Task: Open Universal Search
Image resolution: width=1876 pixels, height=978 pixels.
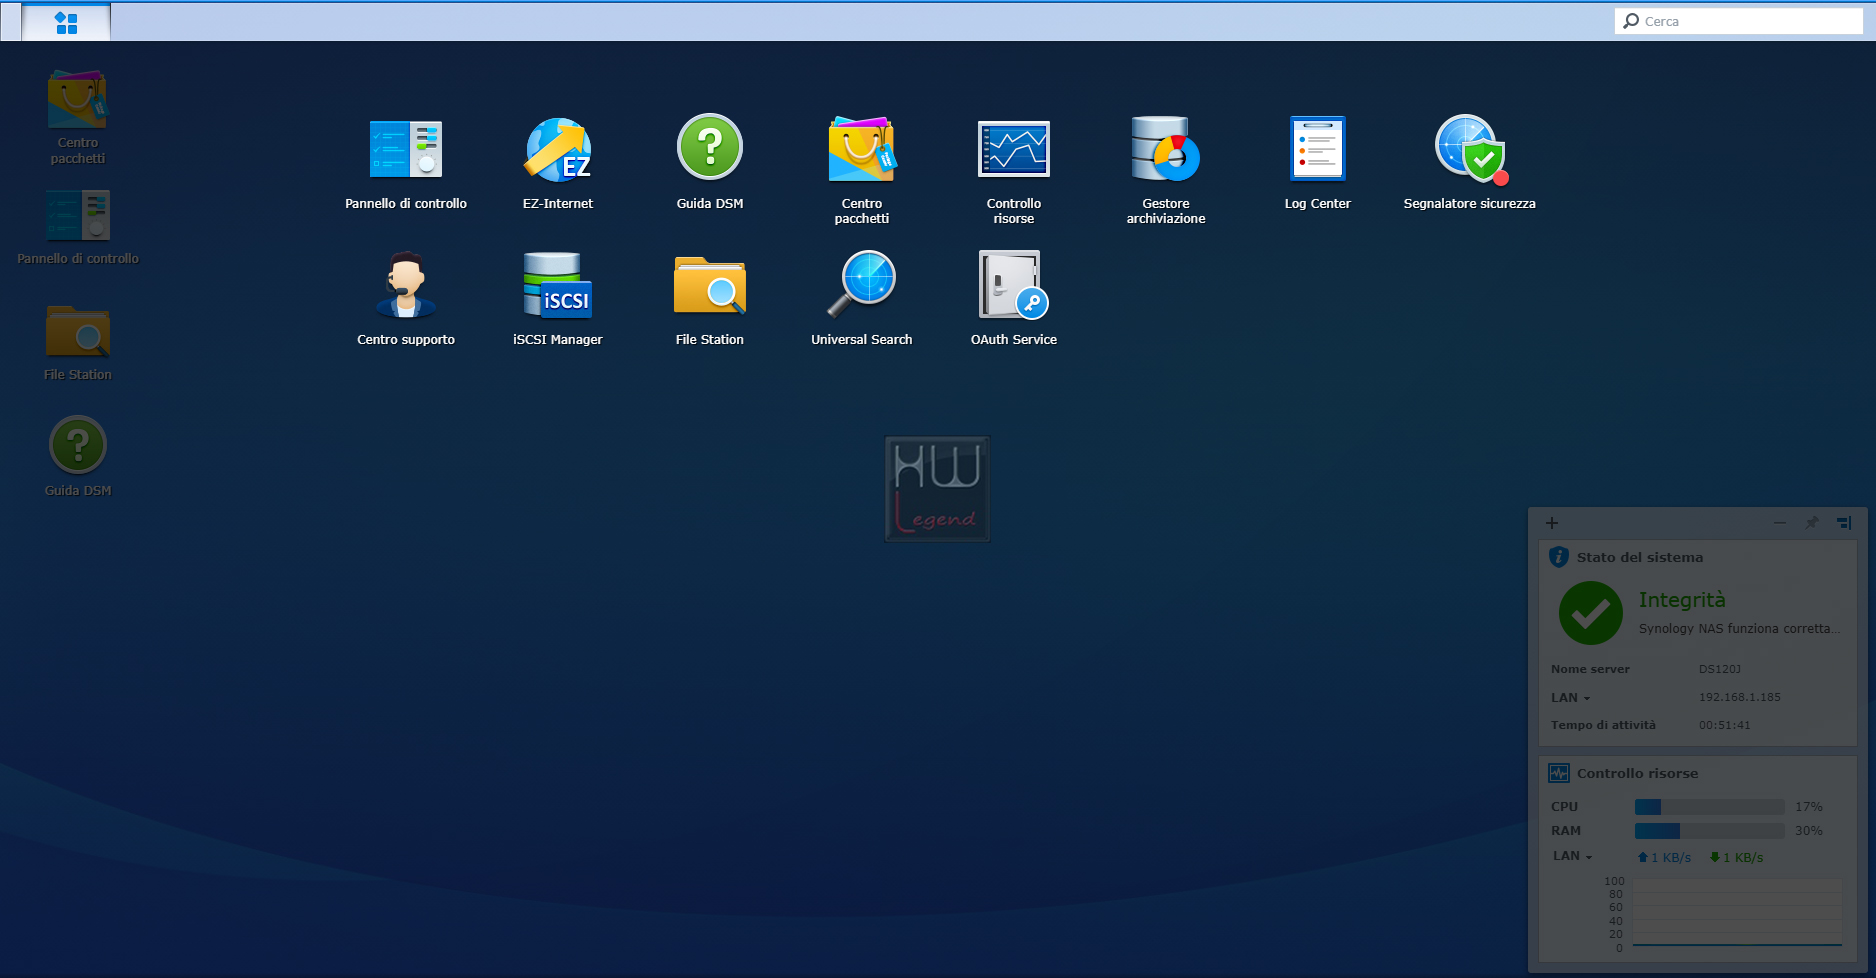Action: click(x=862, y=298)
